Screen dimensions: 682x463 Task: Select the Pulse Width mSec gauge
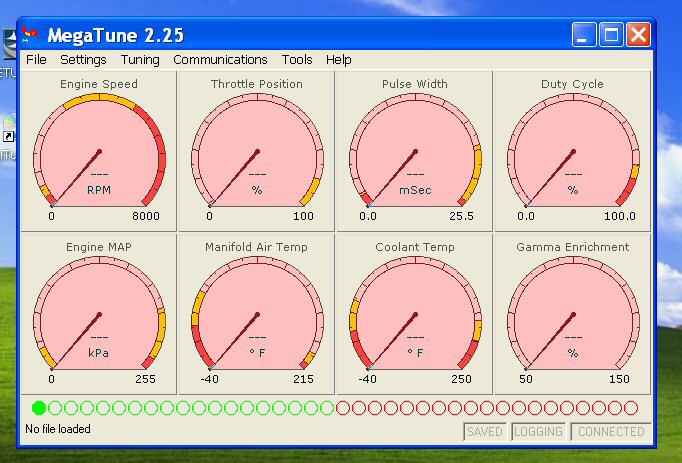coord(415,152)
